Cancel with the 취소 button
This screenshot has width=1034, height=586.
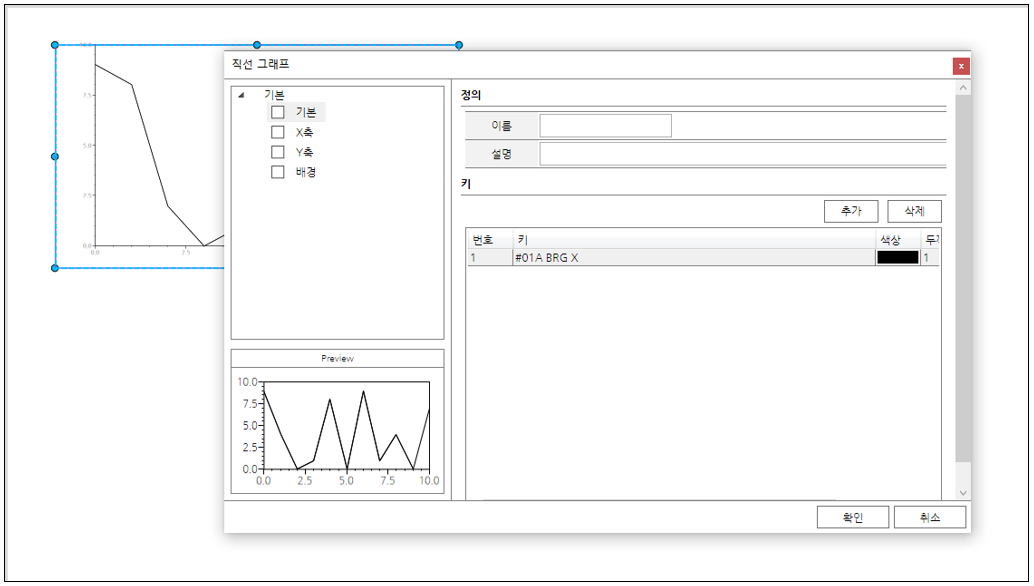[930, 517]
